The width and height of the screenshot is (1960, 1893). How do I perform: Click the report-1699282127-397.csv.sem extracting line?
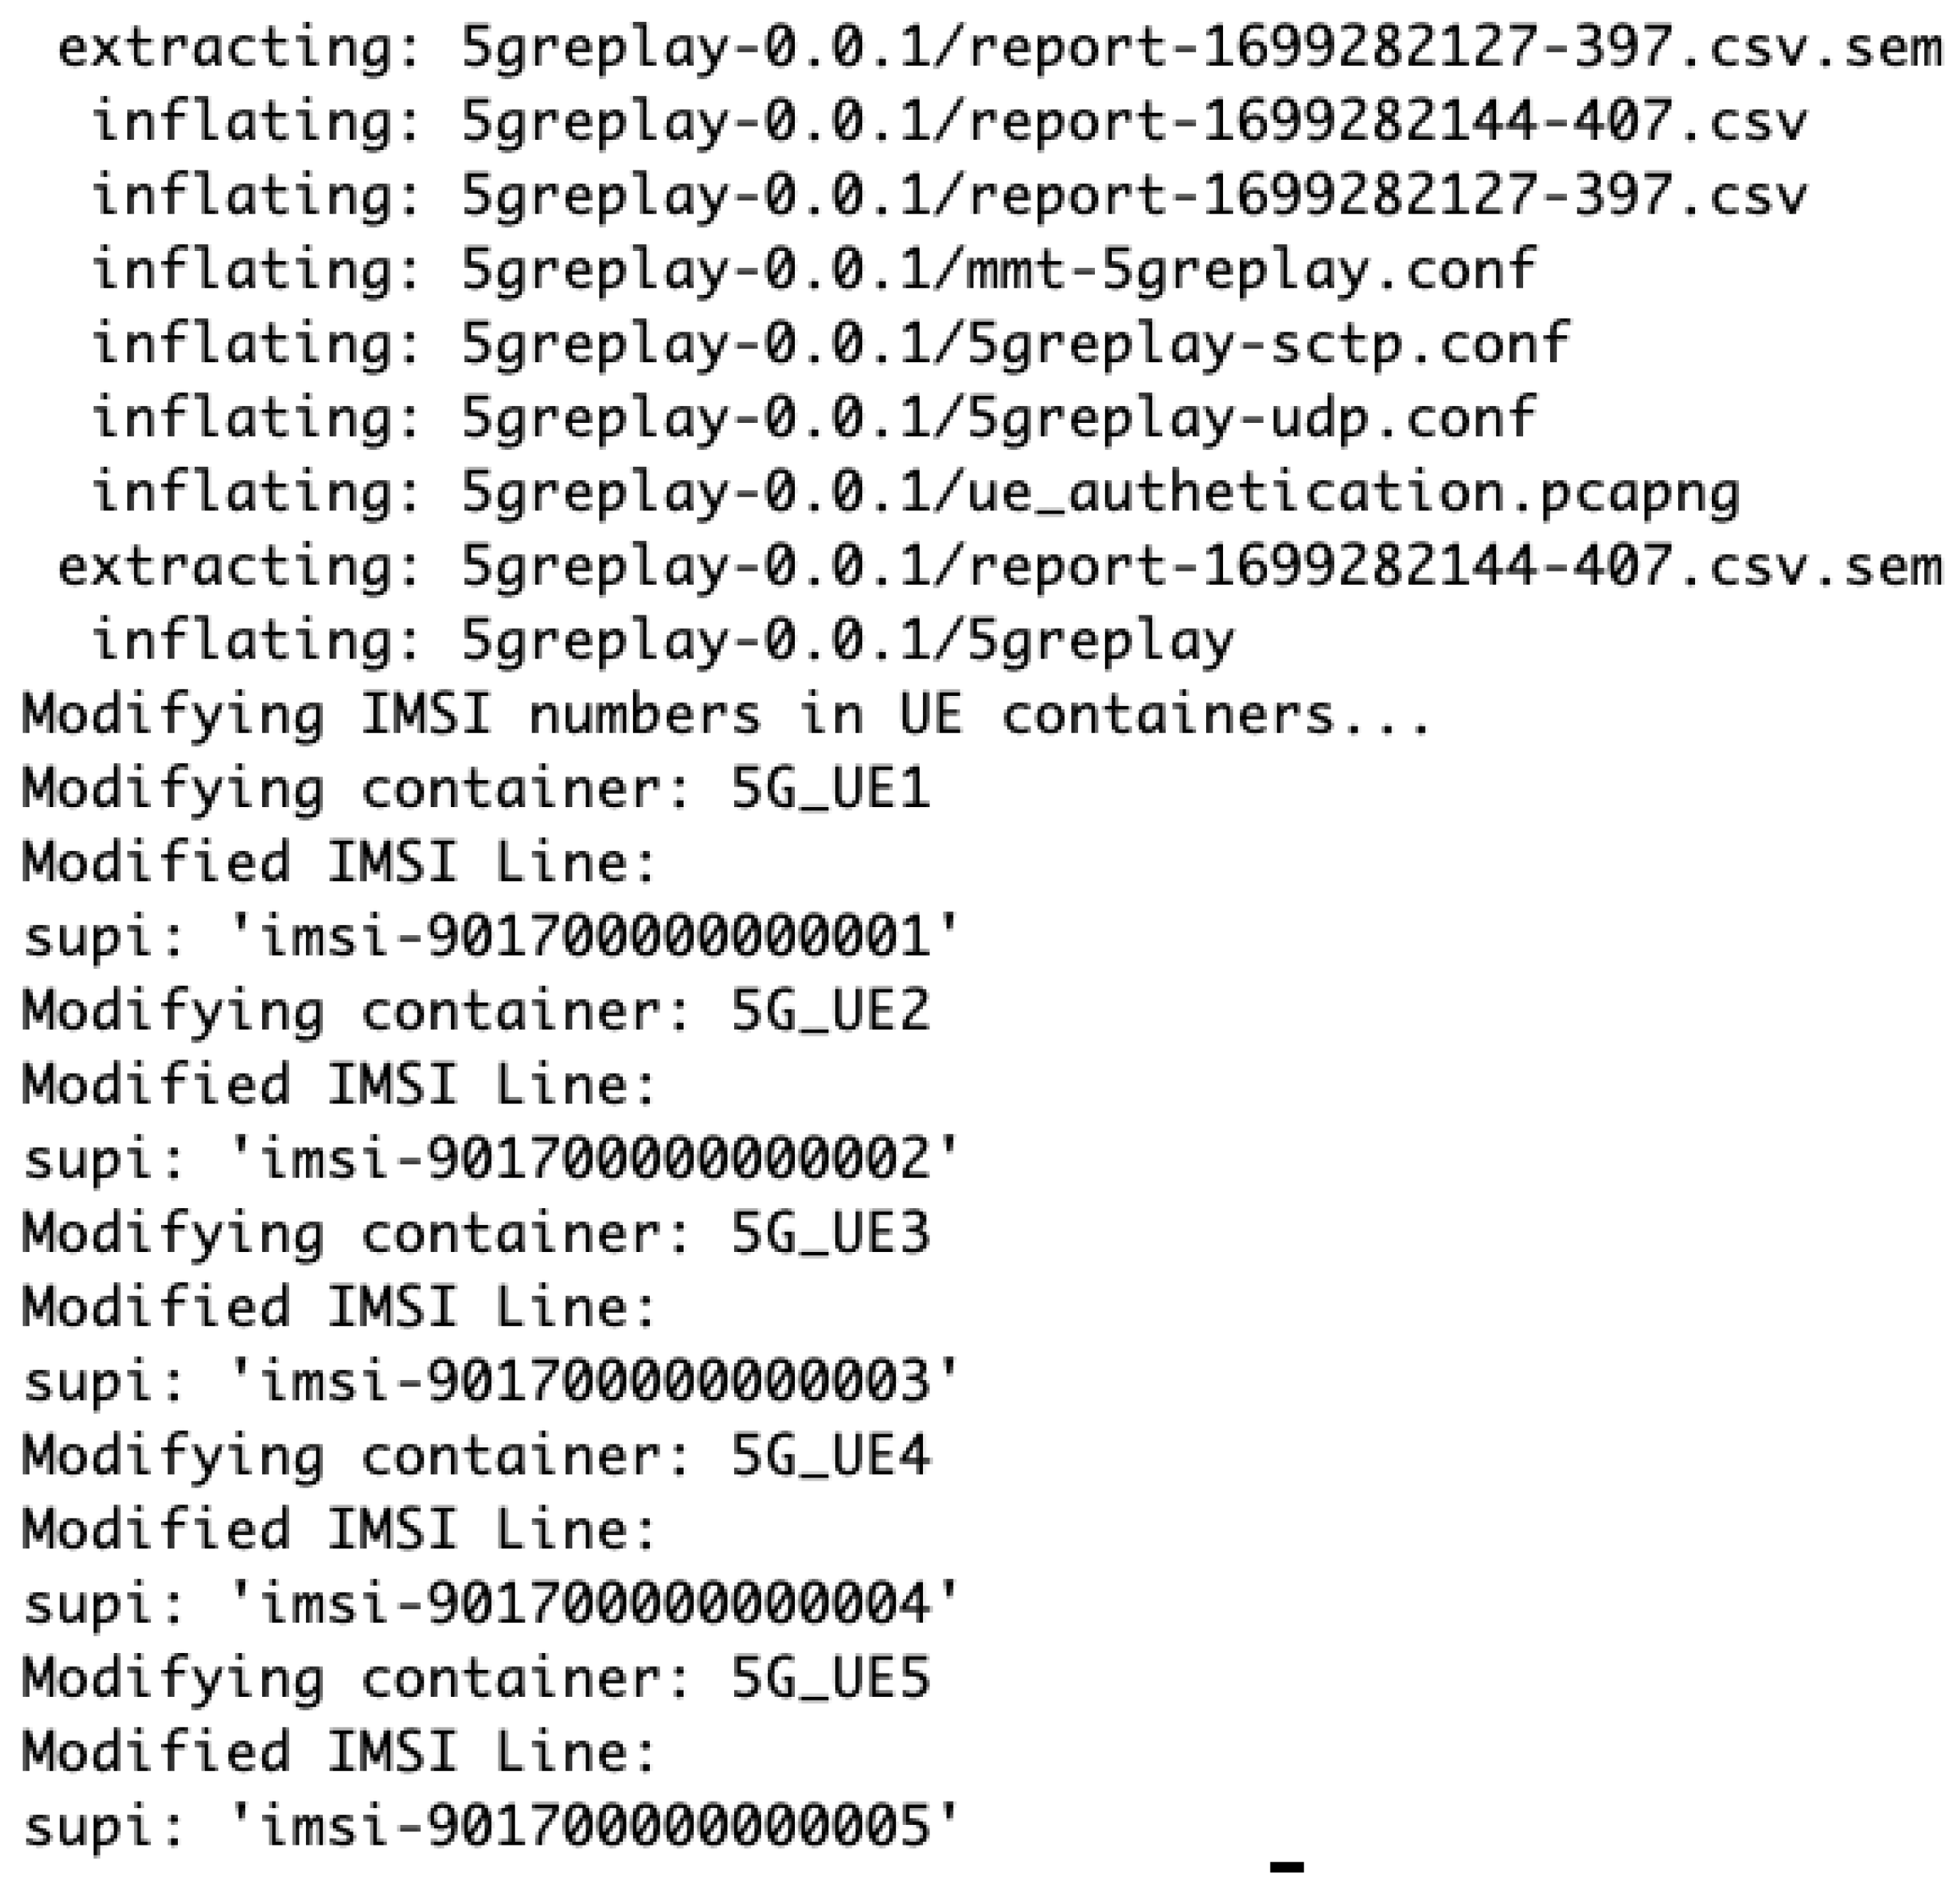point(998,48)
